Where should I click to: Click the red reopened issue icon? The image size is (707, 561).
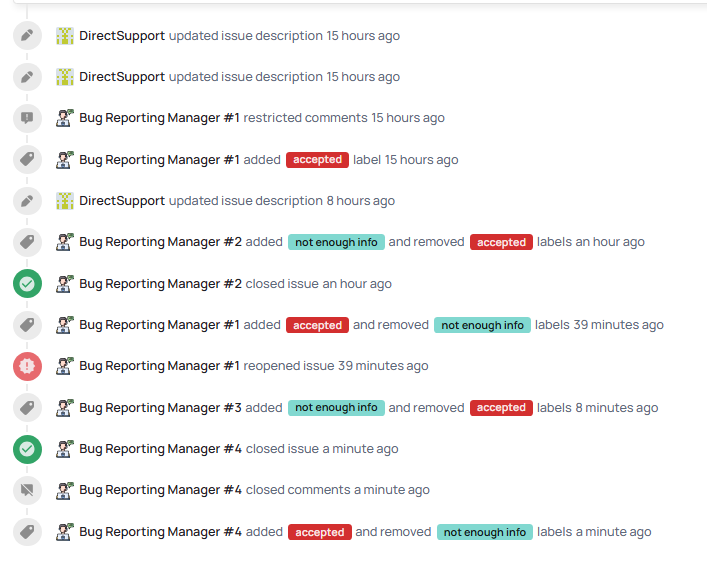(27, 366)
